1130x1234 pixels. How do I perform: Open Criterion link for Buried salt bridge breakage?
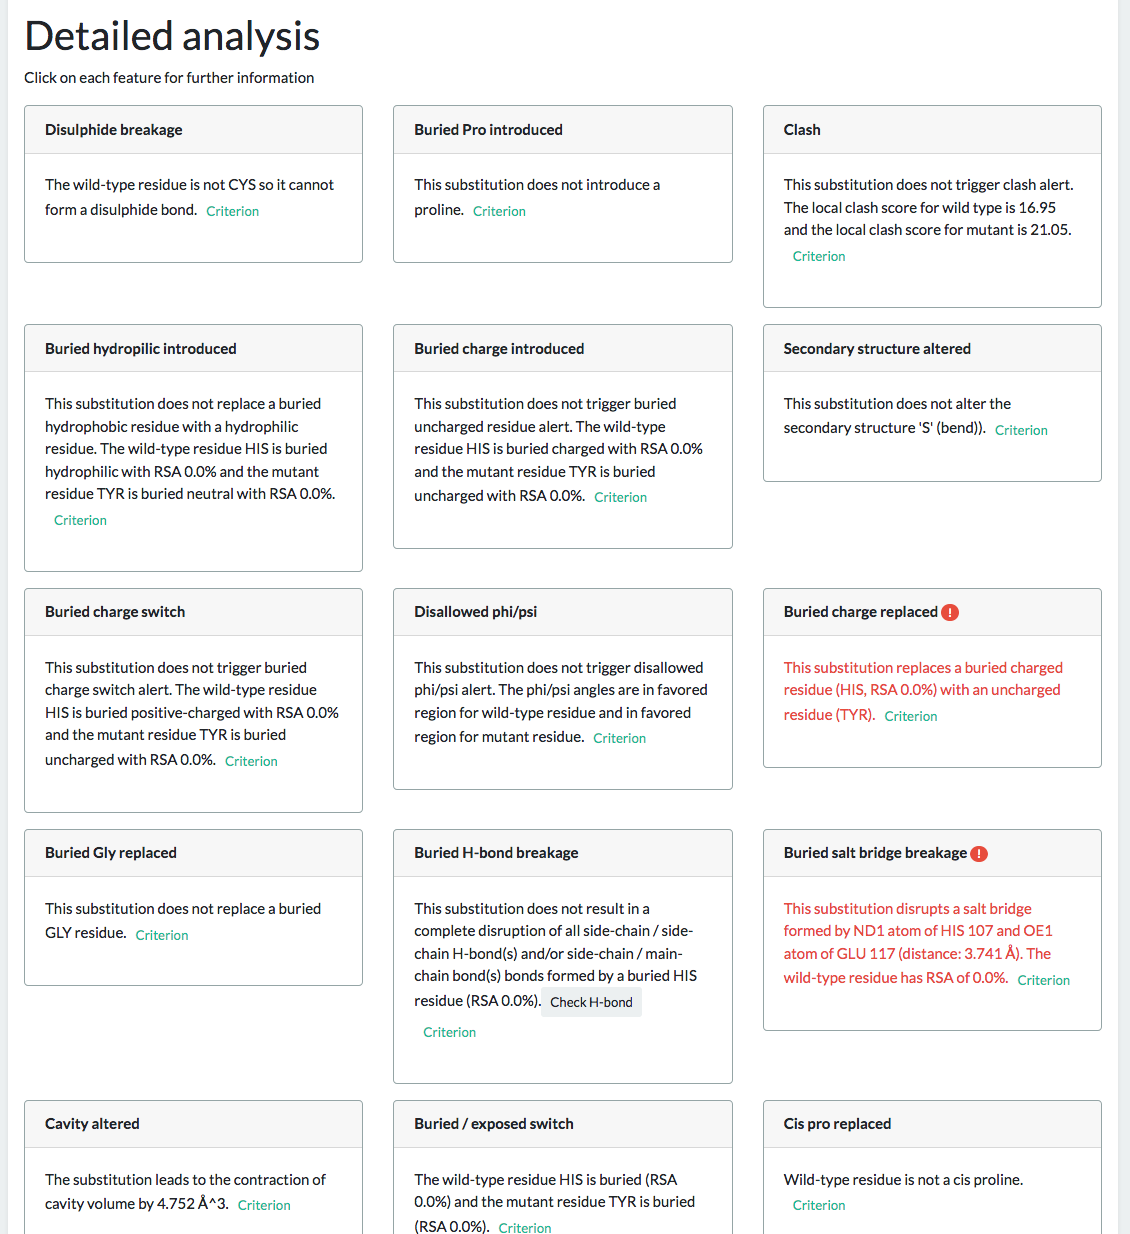click(x=1043, y=980)
